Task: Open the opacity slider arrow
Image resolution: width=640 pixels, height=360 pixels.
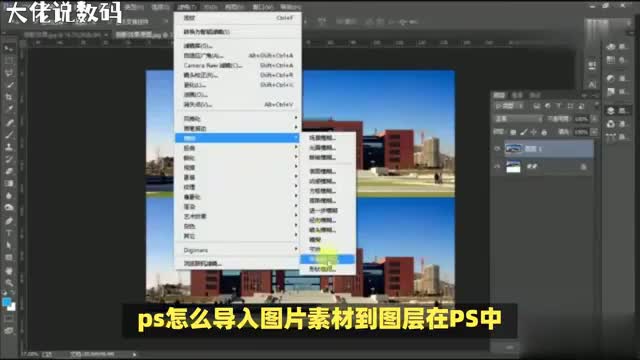Action: (x=594, y=119)
